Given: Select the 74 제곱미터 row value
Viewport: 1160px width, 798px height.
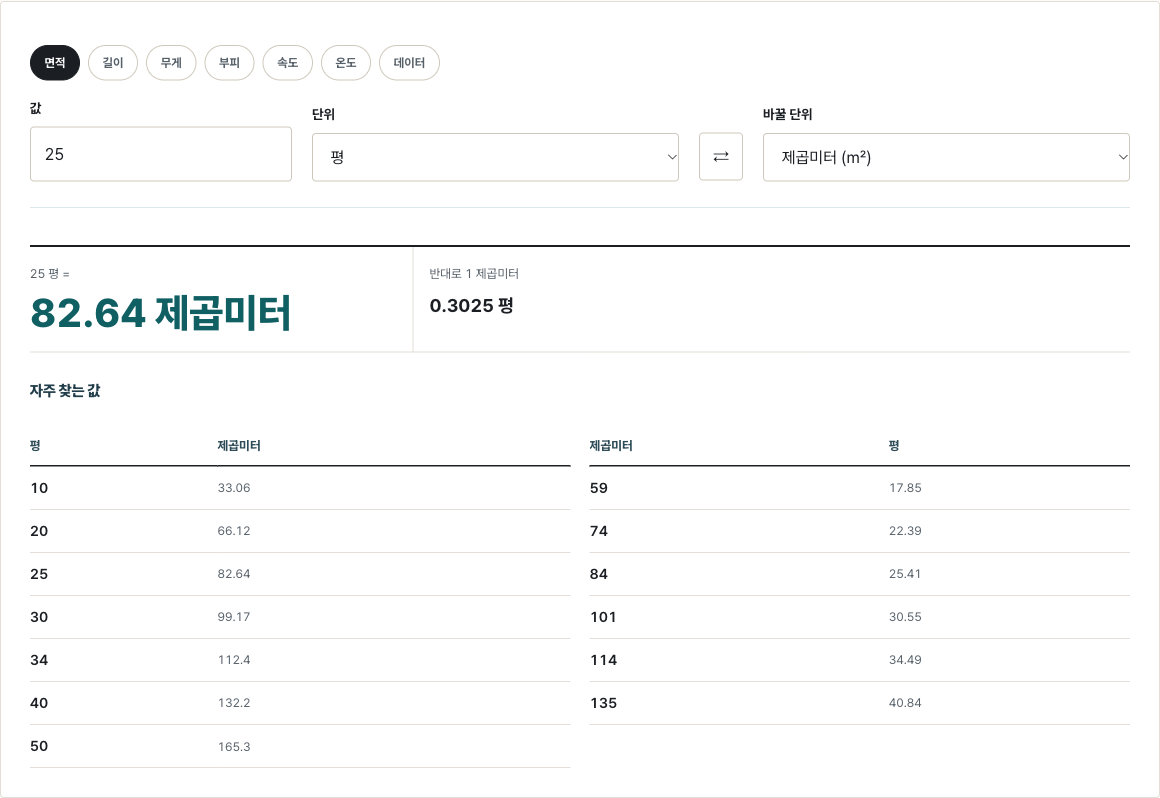Looking at the screenshot, I should [598, 531].
